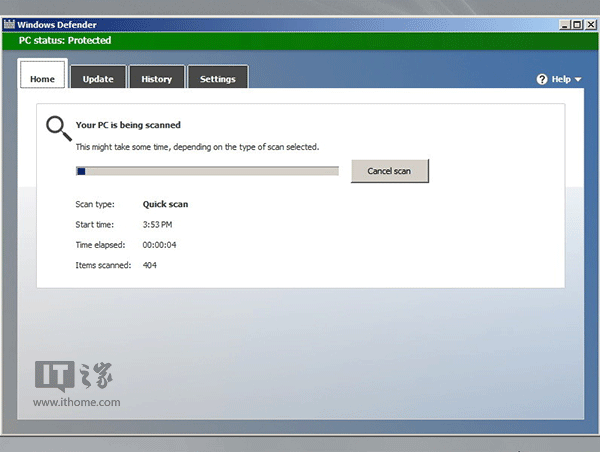Open the Update tab
This screenshot has width=600, height=452.
click(98, 79)
